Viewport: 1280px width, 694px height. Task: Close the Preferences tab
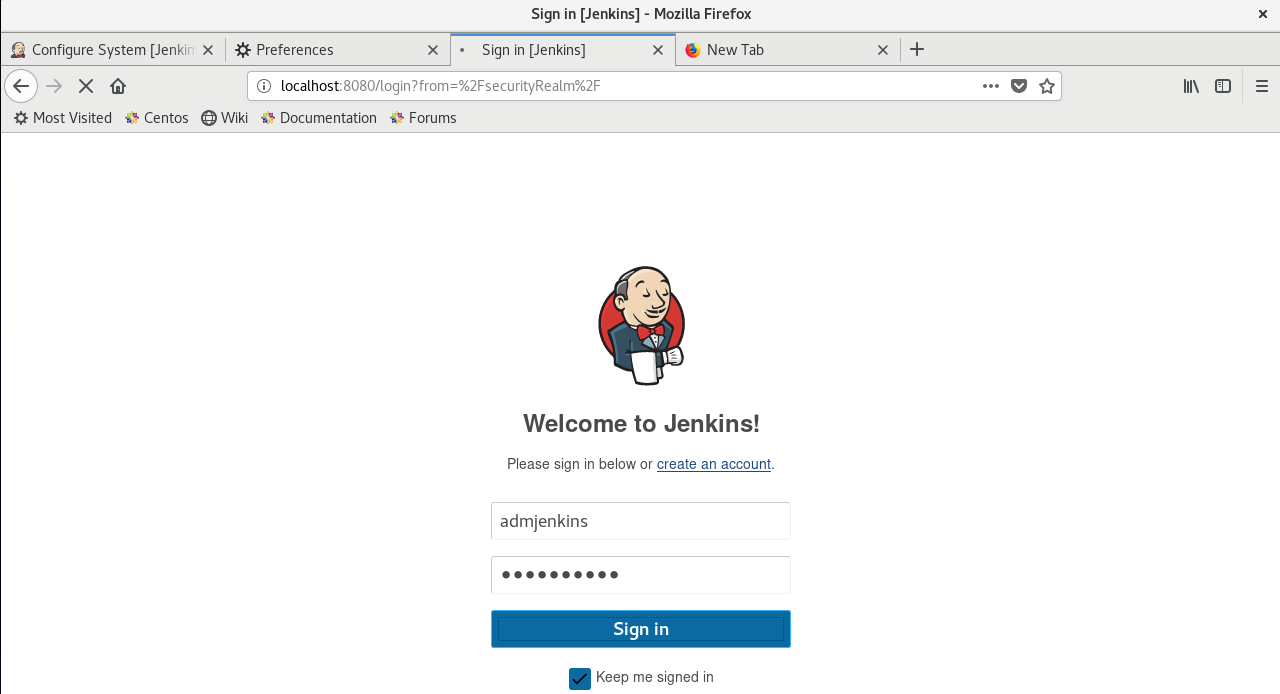[x=433, y=50]
